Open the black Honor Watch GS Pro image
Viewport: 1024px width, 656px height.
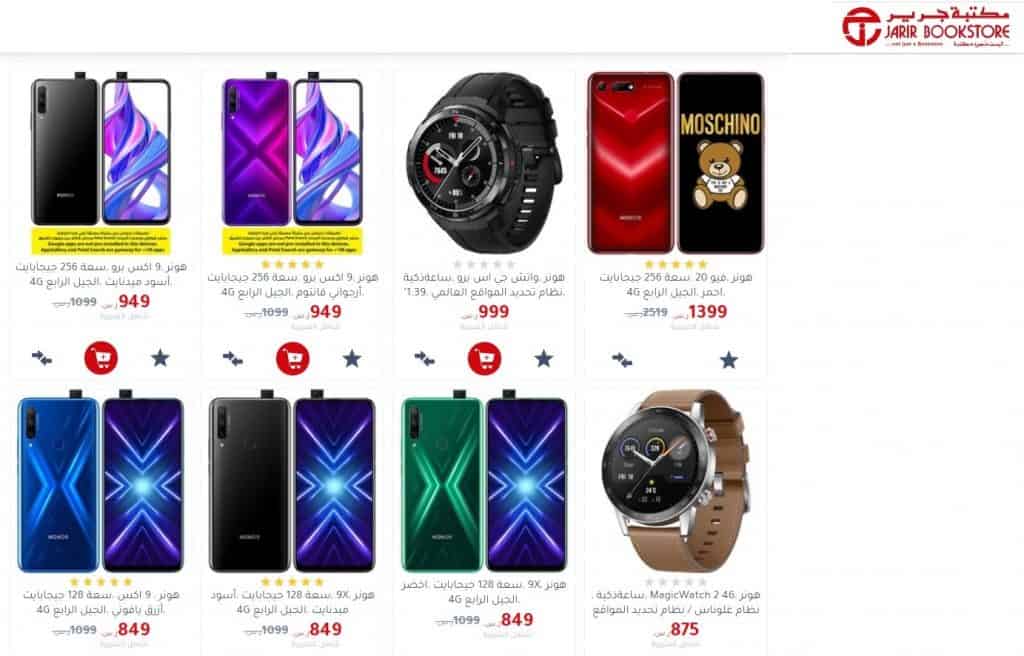click(484, 163)
